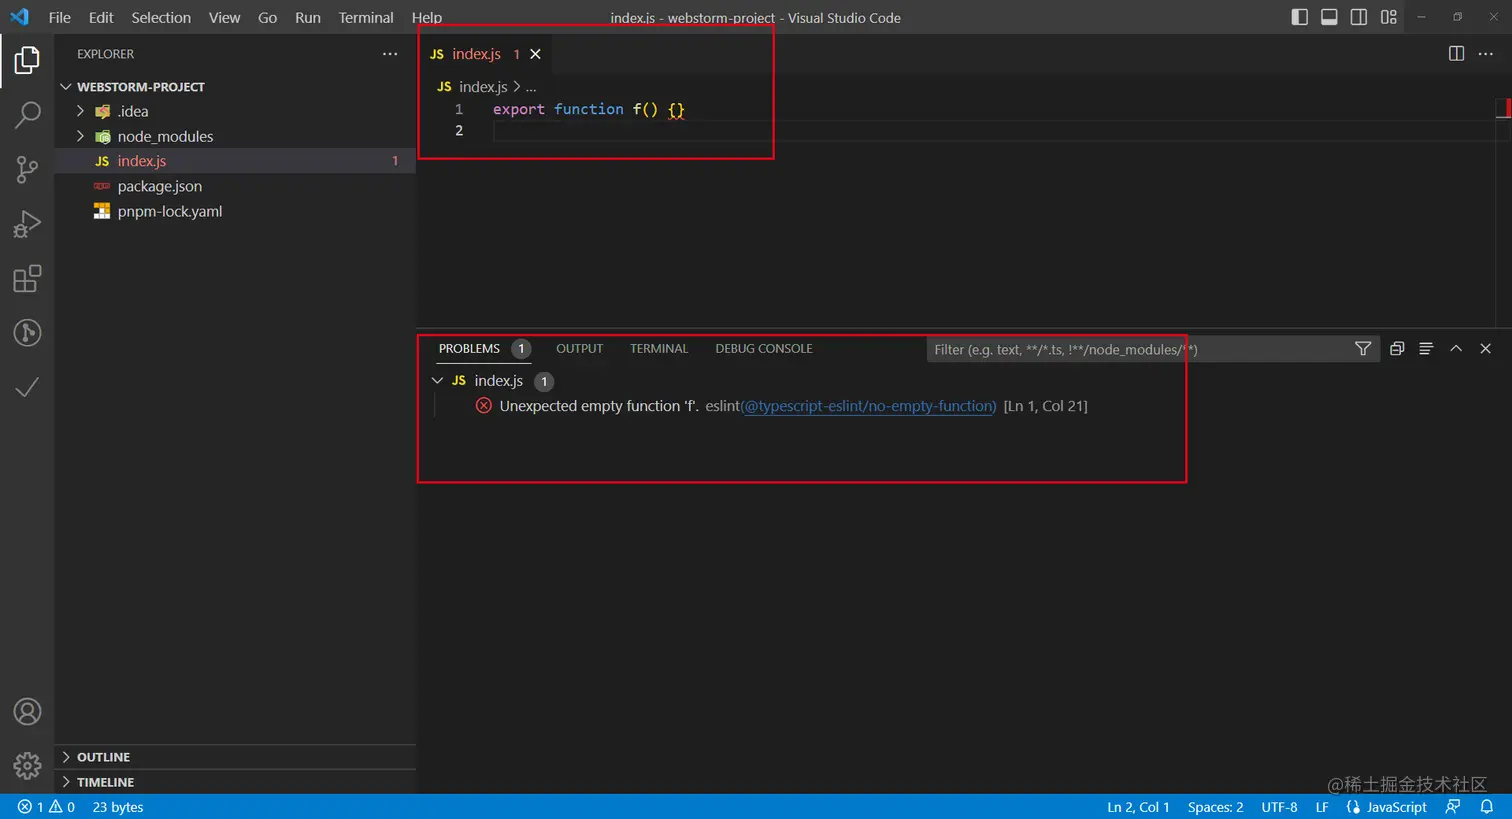Viewport: 1512px width, 819px height.
Task: Collapse the WEBSTORM-PROJECT folder section
Action: click(66, 87)
